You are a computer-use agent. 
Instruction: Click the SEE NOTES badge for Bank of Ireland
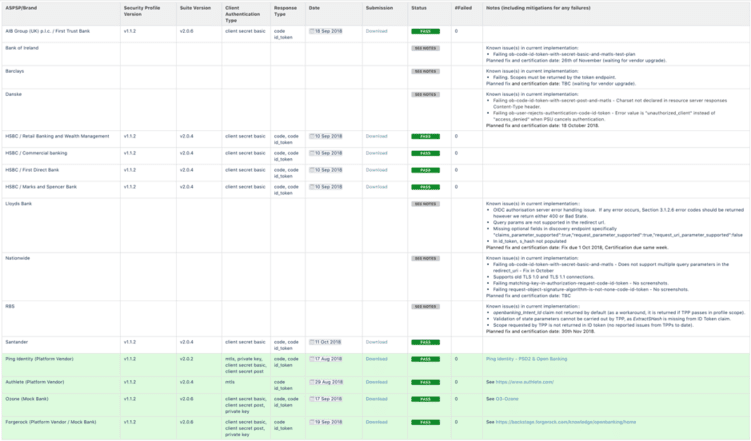coord(425,48)
